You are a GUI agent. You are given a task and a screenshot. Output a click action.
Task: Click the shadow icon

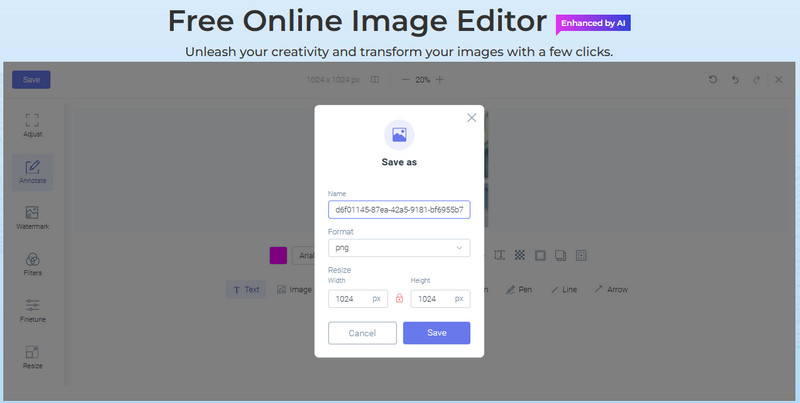561,255
